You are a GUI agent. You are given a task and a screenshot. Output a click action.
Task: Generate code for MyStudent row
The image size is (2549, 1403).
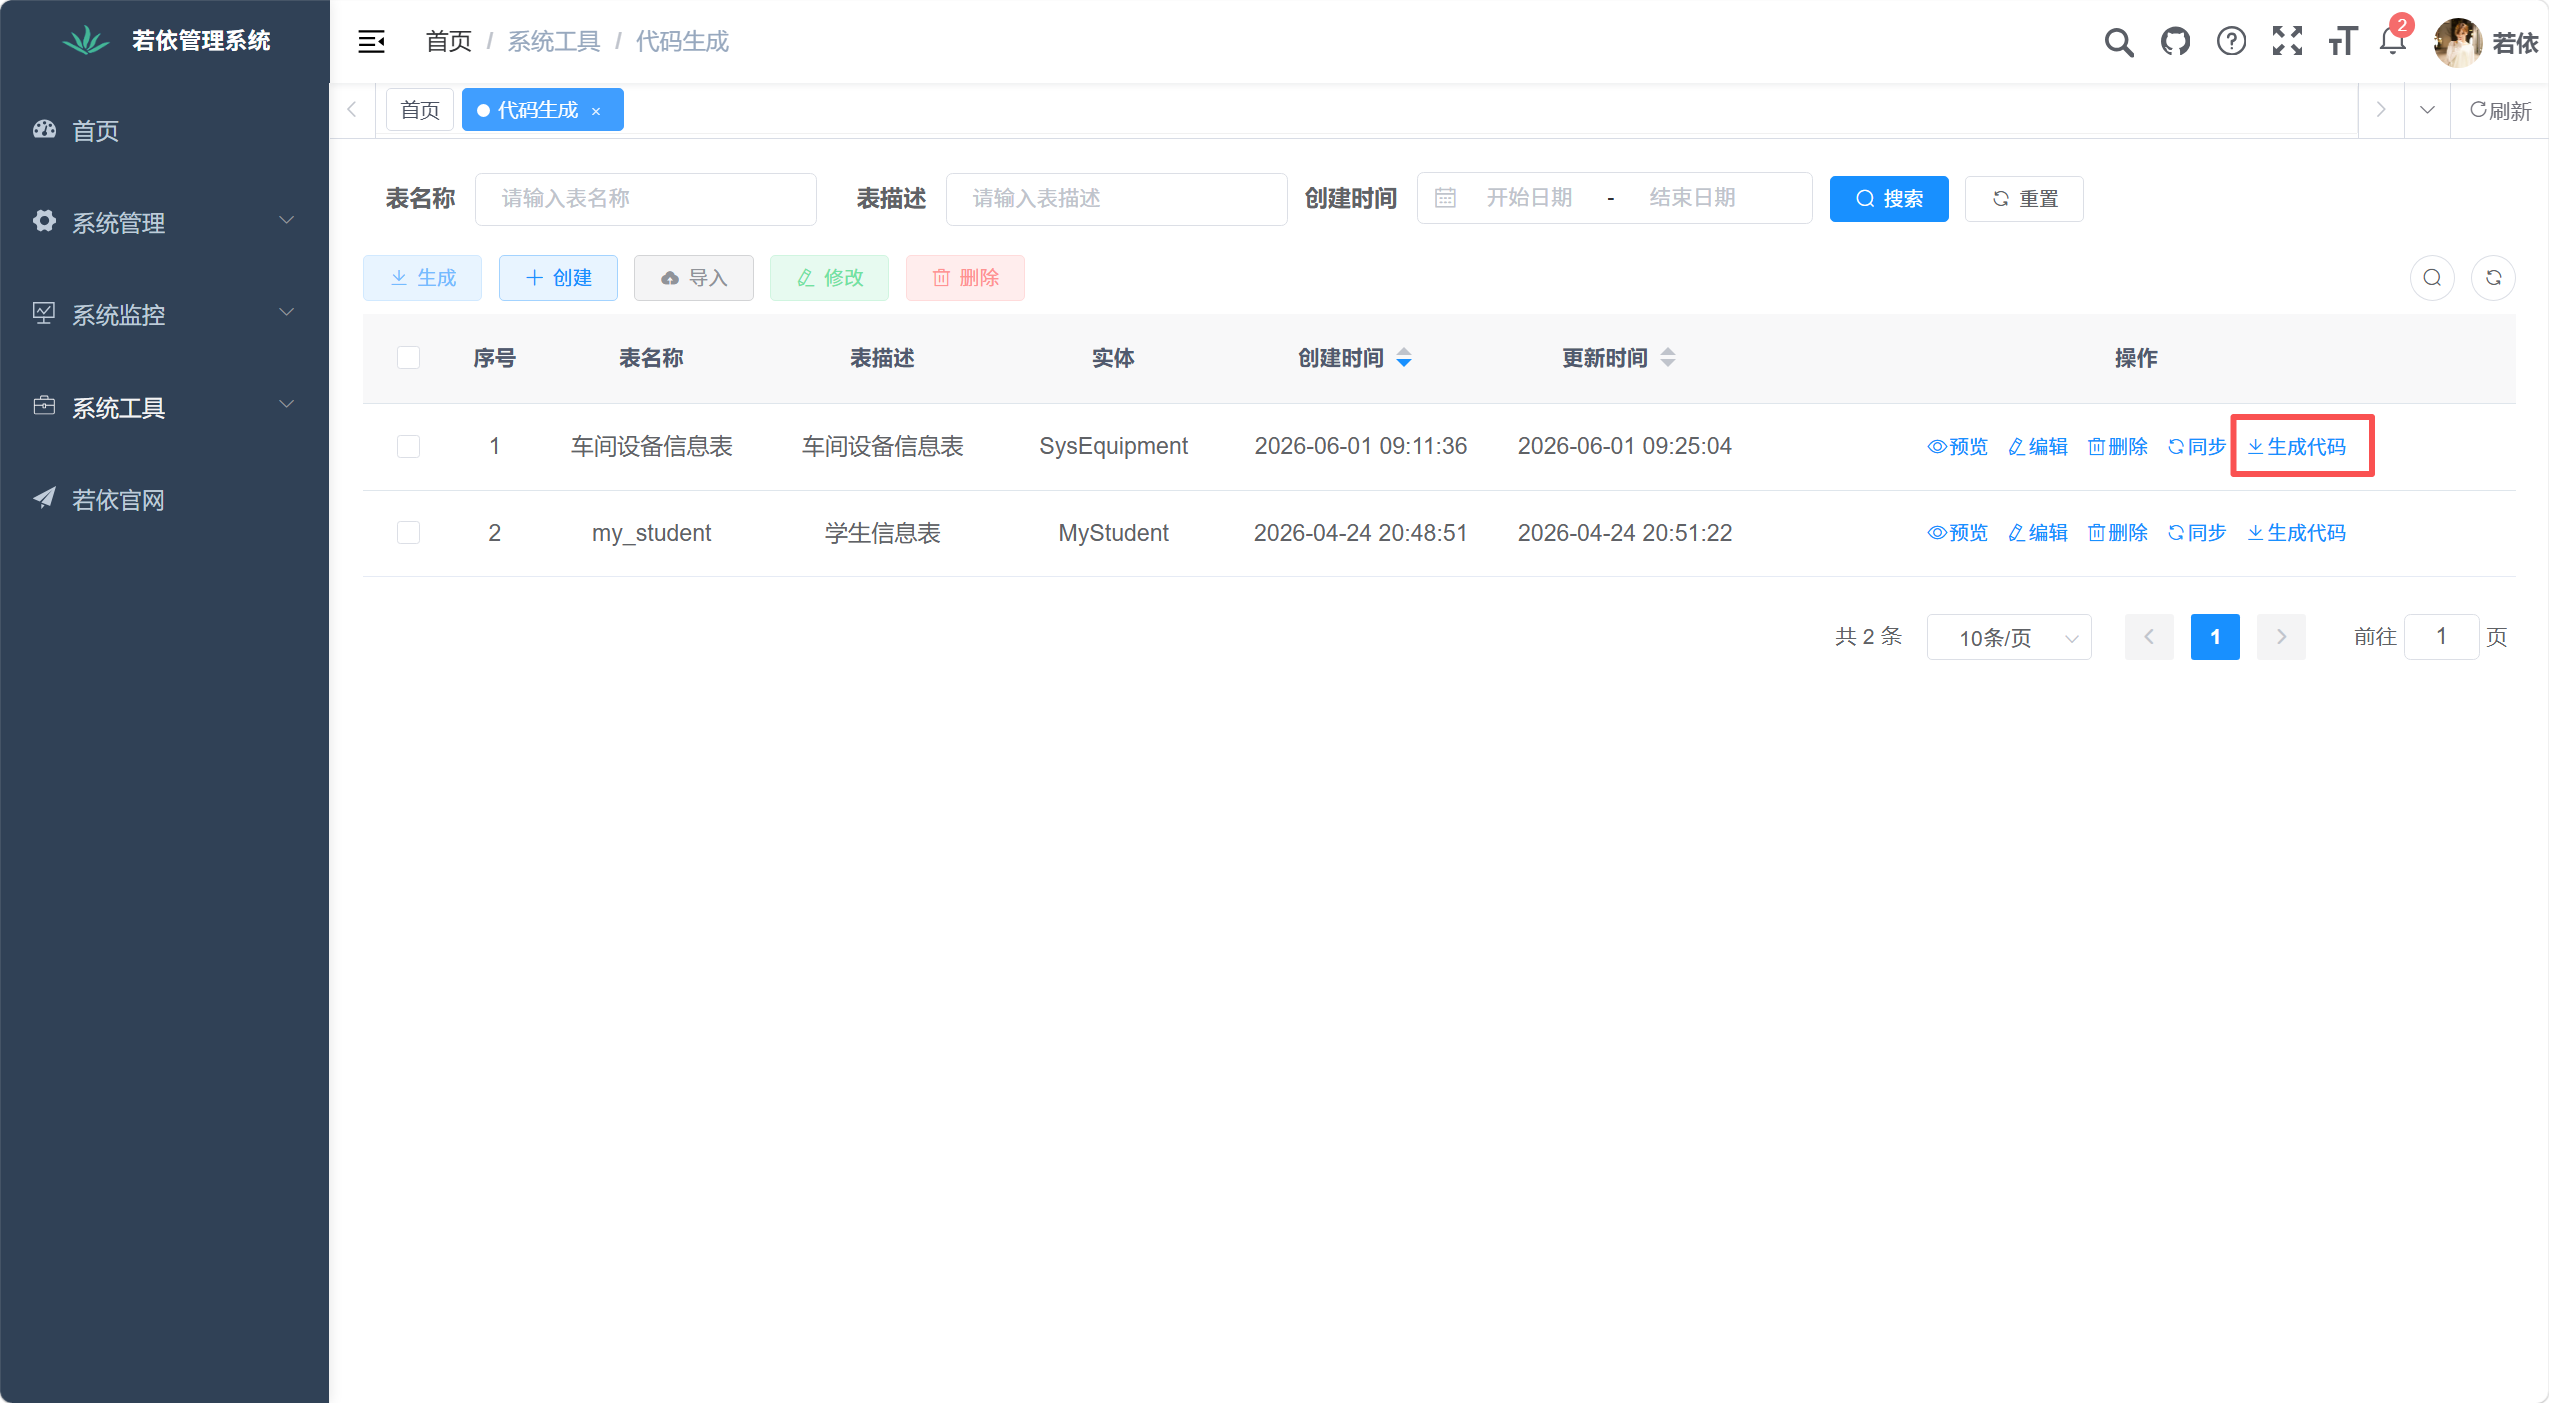(2296, 533)
